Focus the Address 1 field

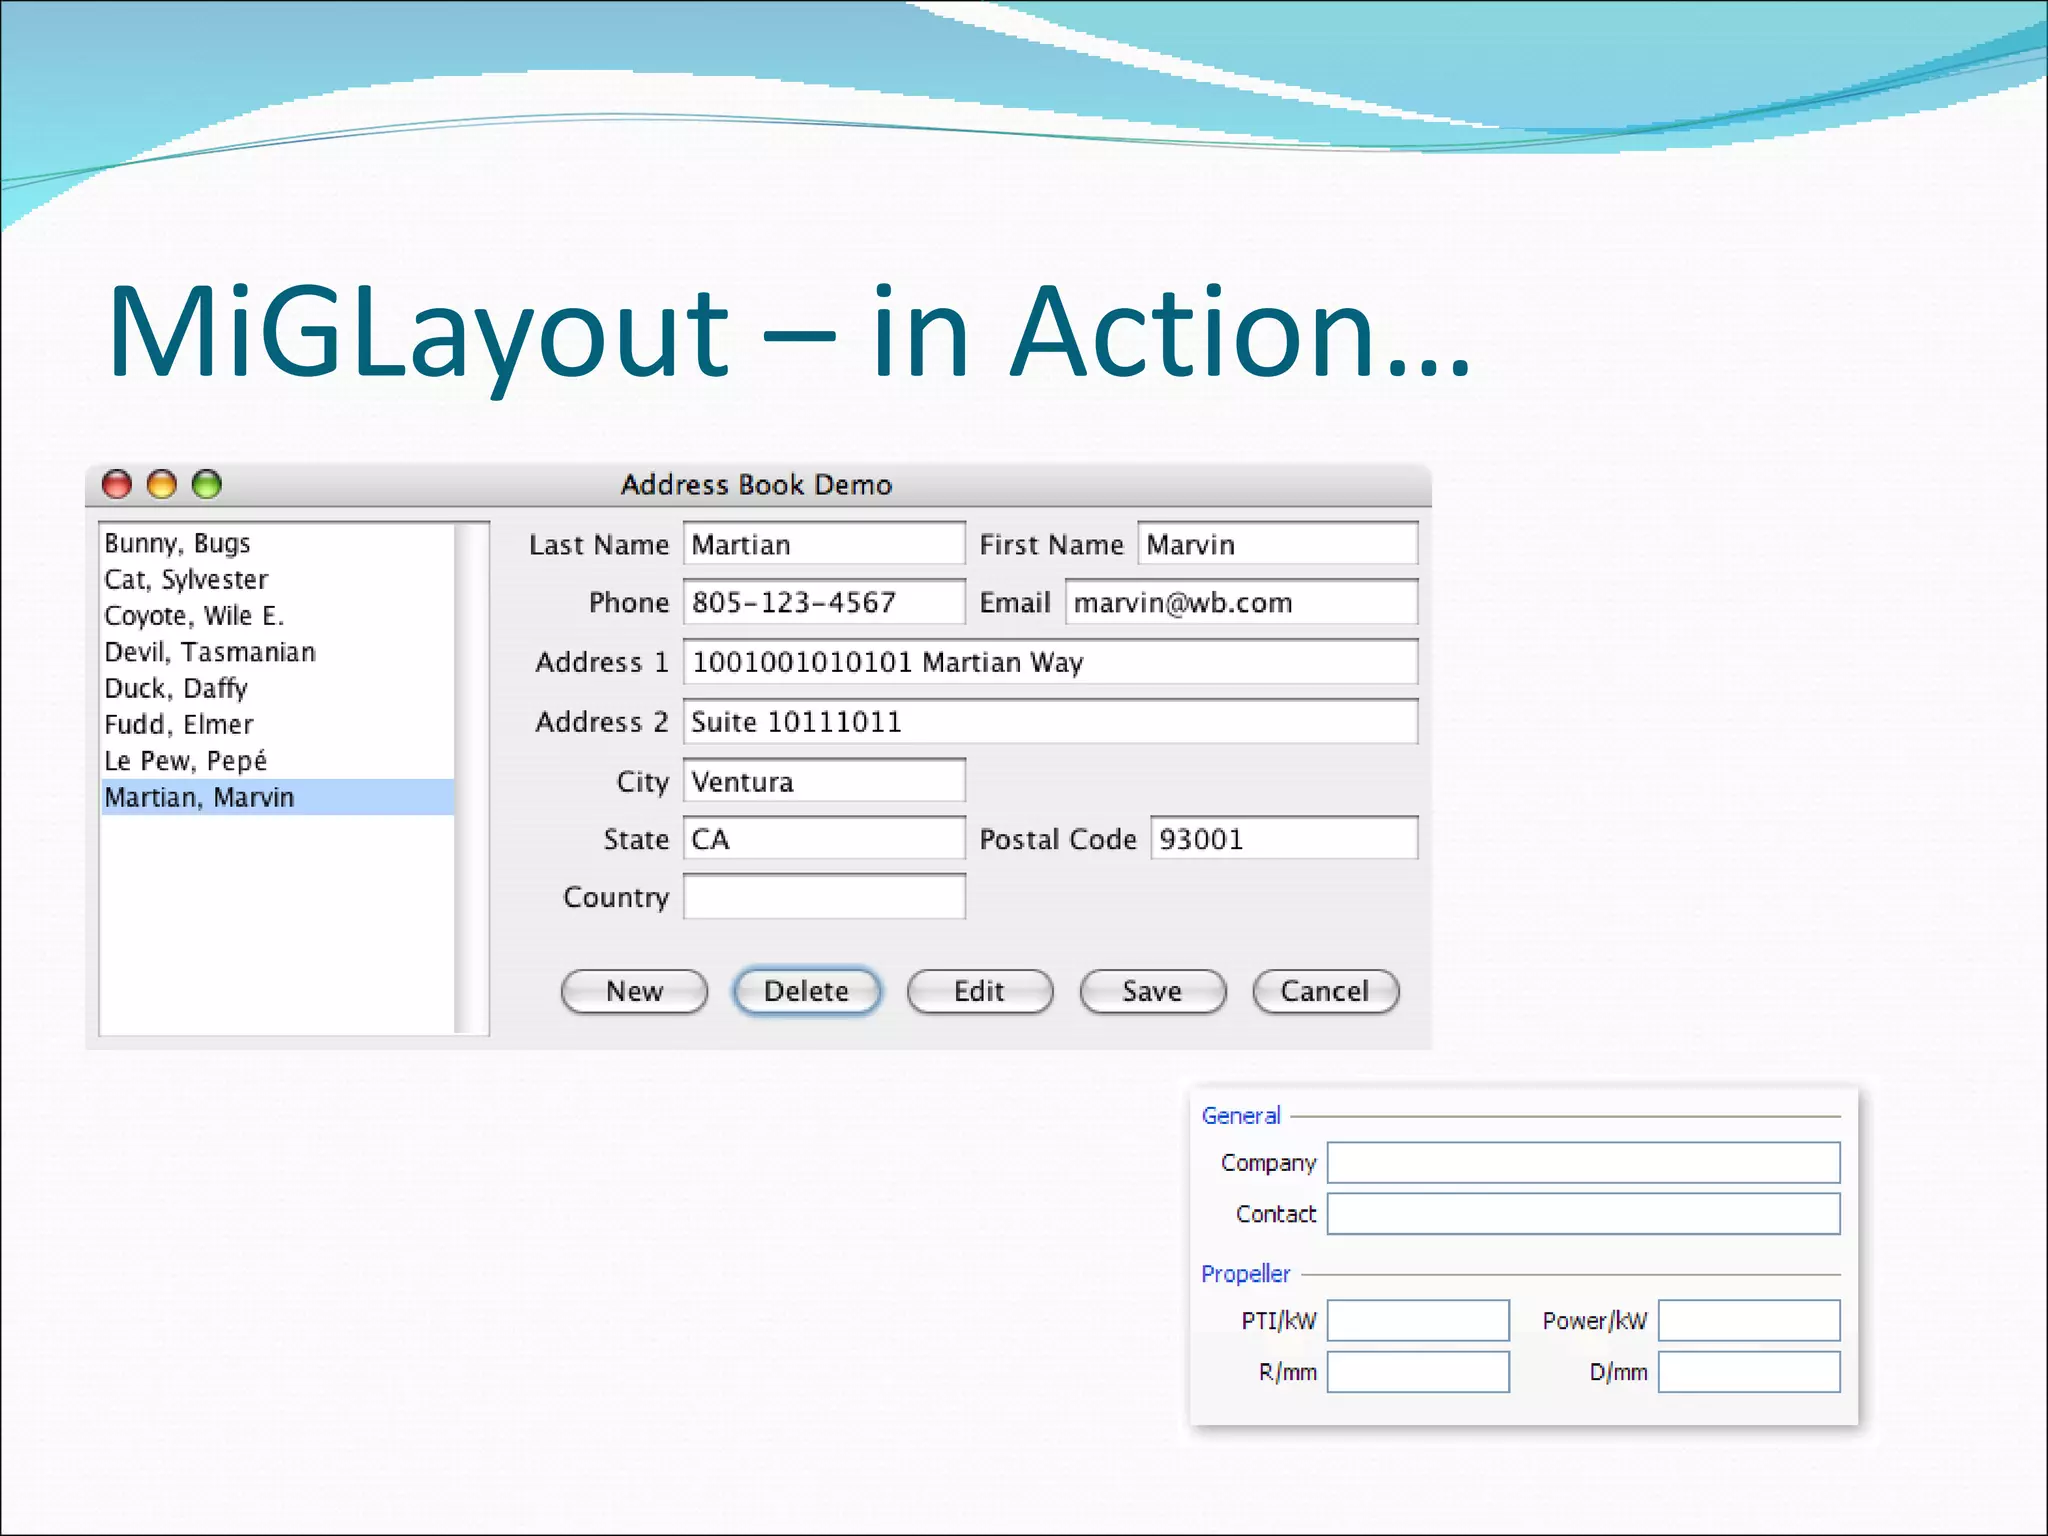click(1050, 662)
